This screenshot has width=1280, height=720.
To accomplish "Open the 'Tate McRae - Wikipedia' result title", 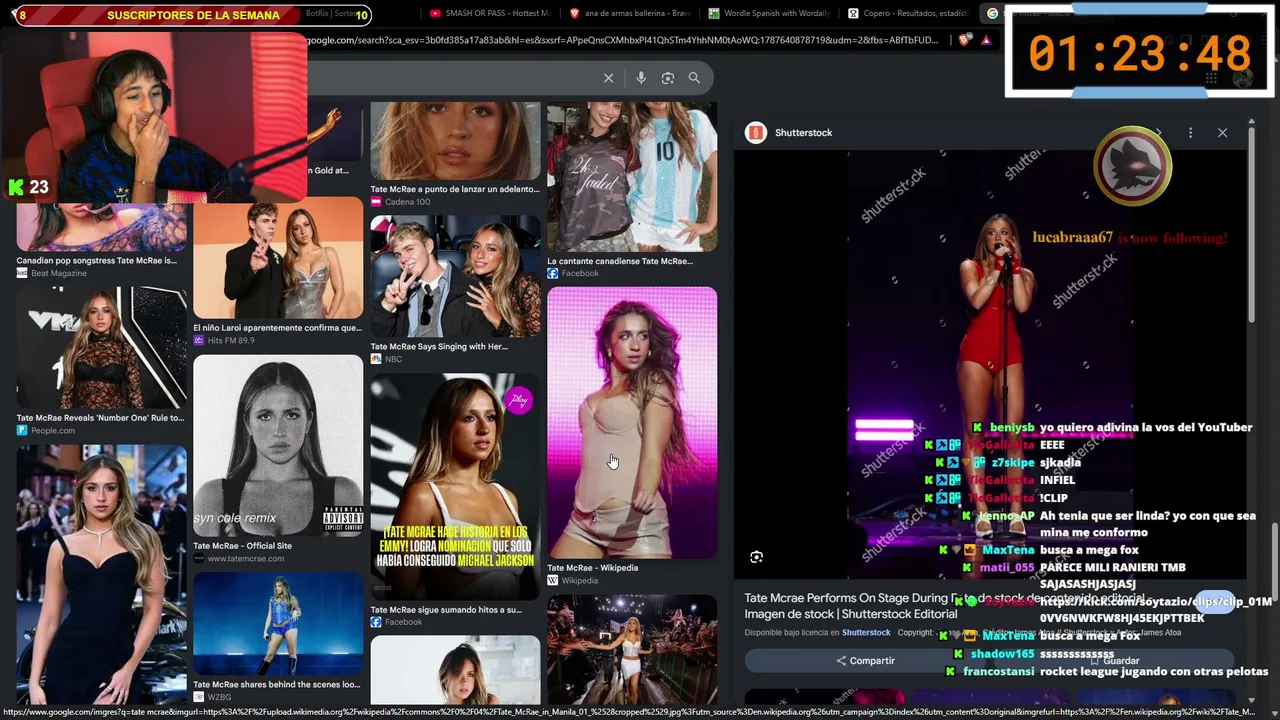I will (593, 568).
